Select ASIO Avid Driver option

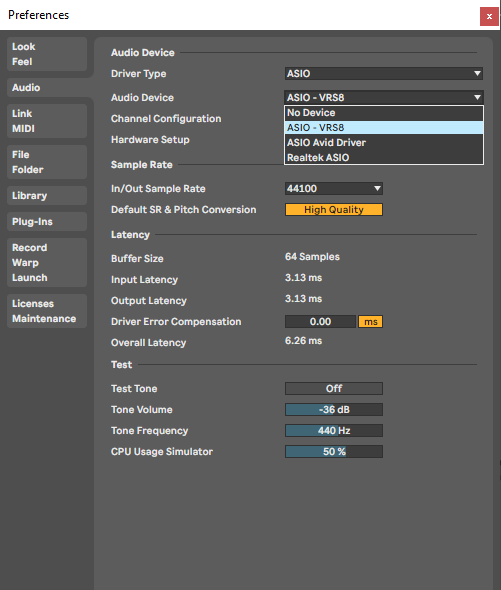(x=384, y=143)
